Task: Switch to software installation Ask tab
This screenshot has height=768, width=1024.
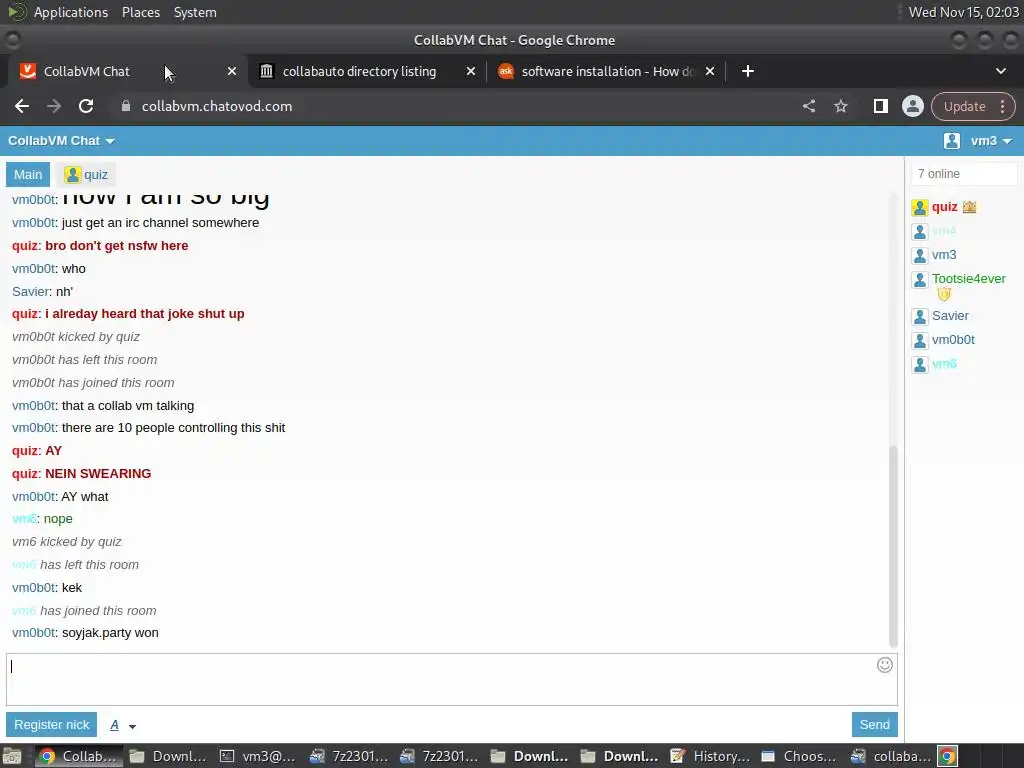Action: [606, 71]
